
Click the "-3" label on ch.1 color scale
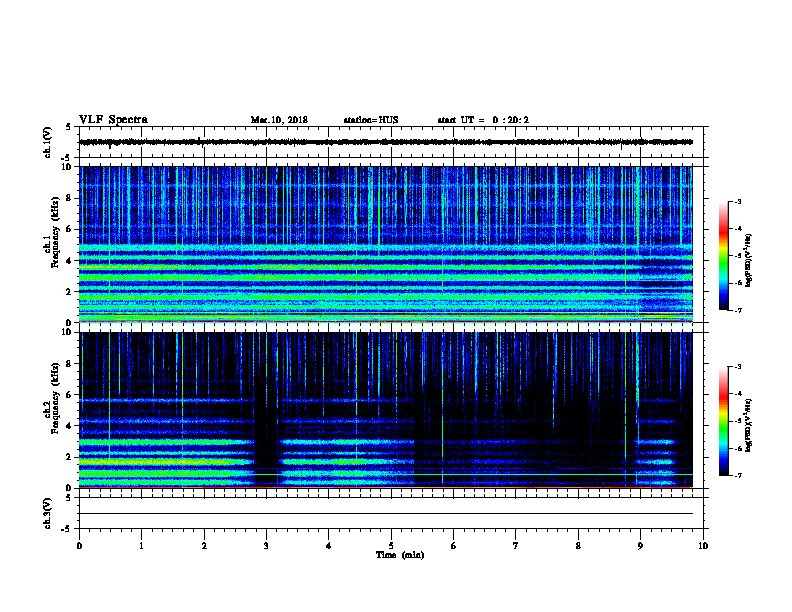point(737,201)
